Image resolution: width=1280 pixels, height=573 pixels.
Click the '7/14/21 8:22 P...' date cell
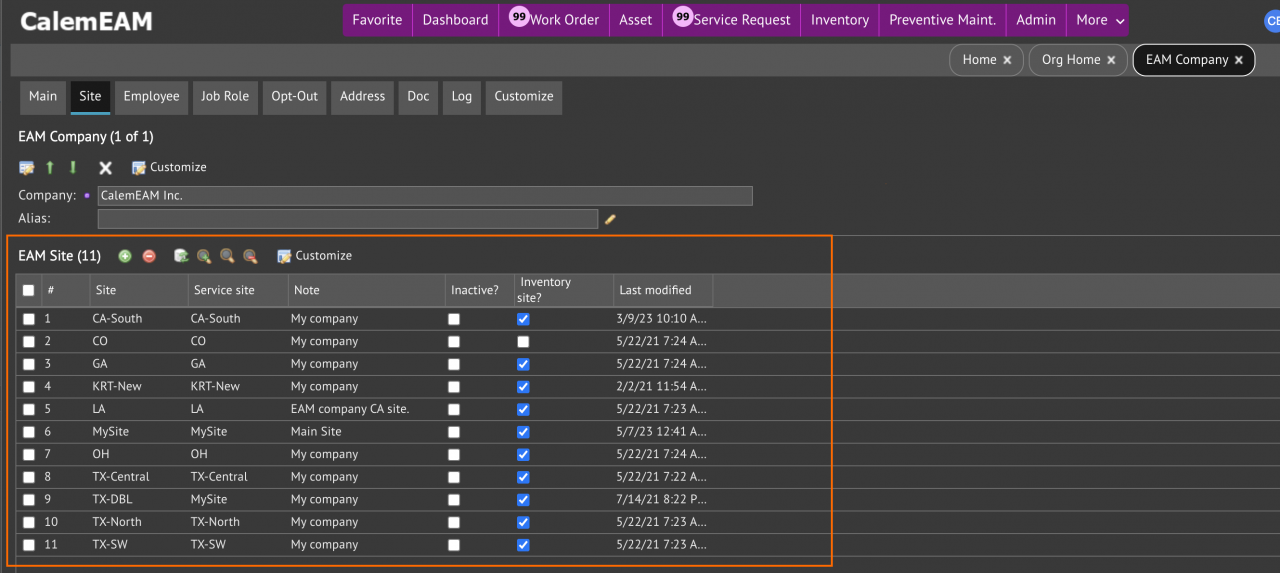(x=662, y=500)
